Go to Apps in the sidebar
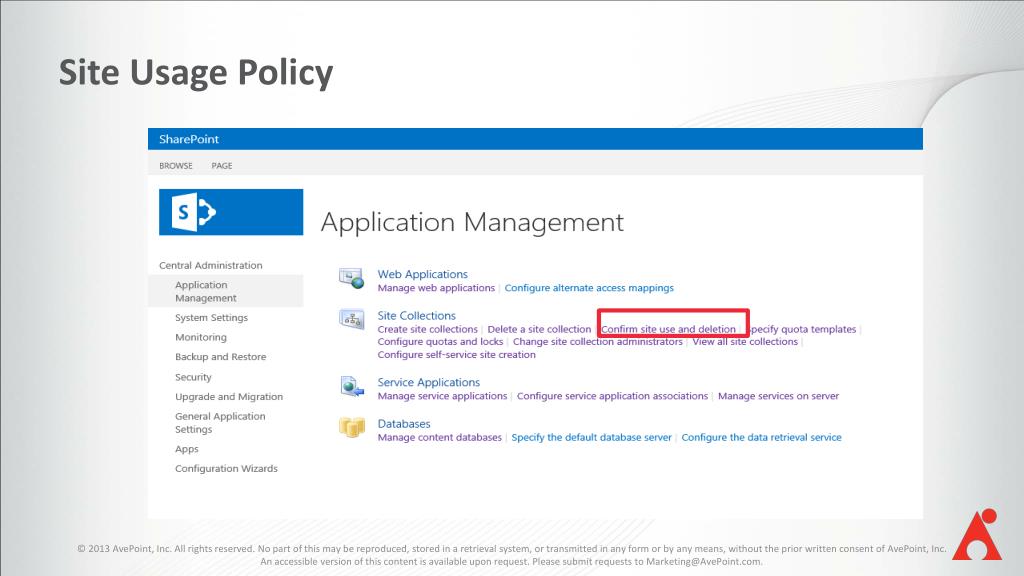Screen dimensions: 1024x576 click(x=187, y=449)
